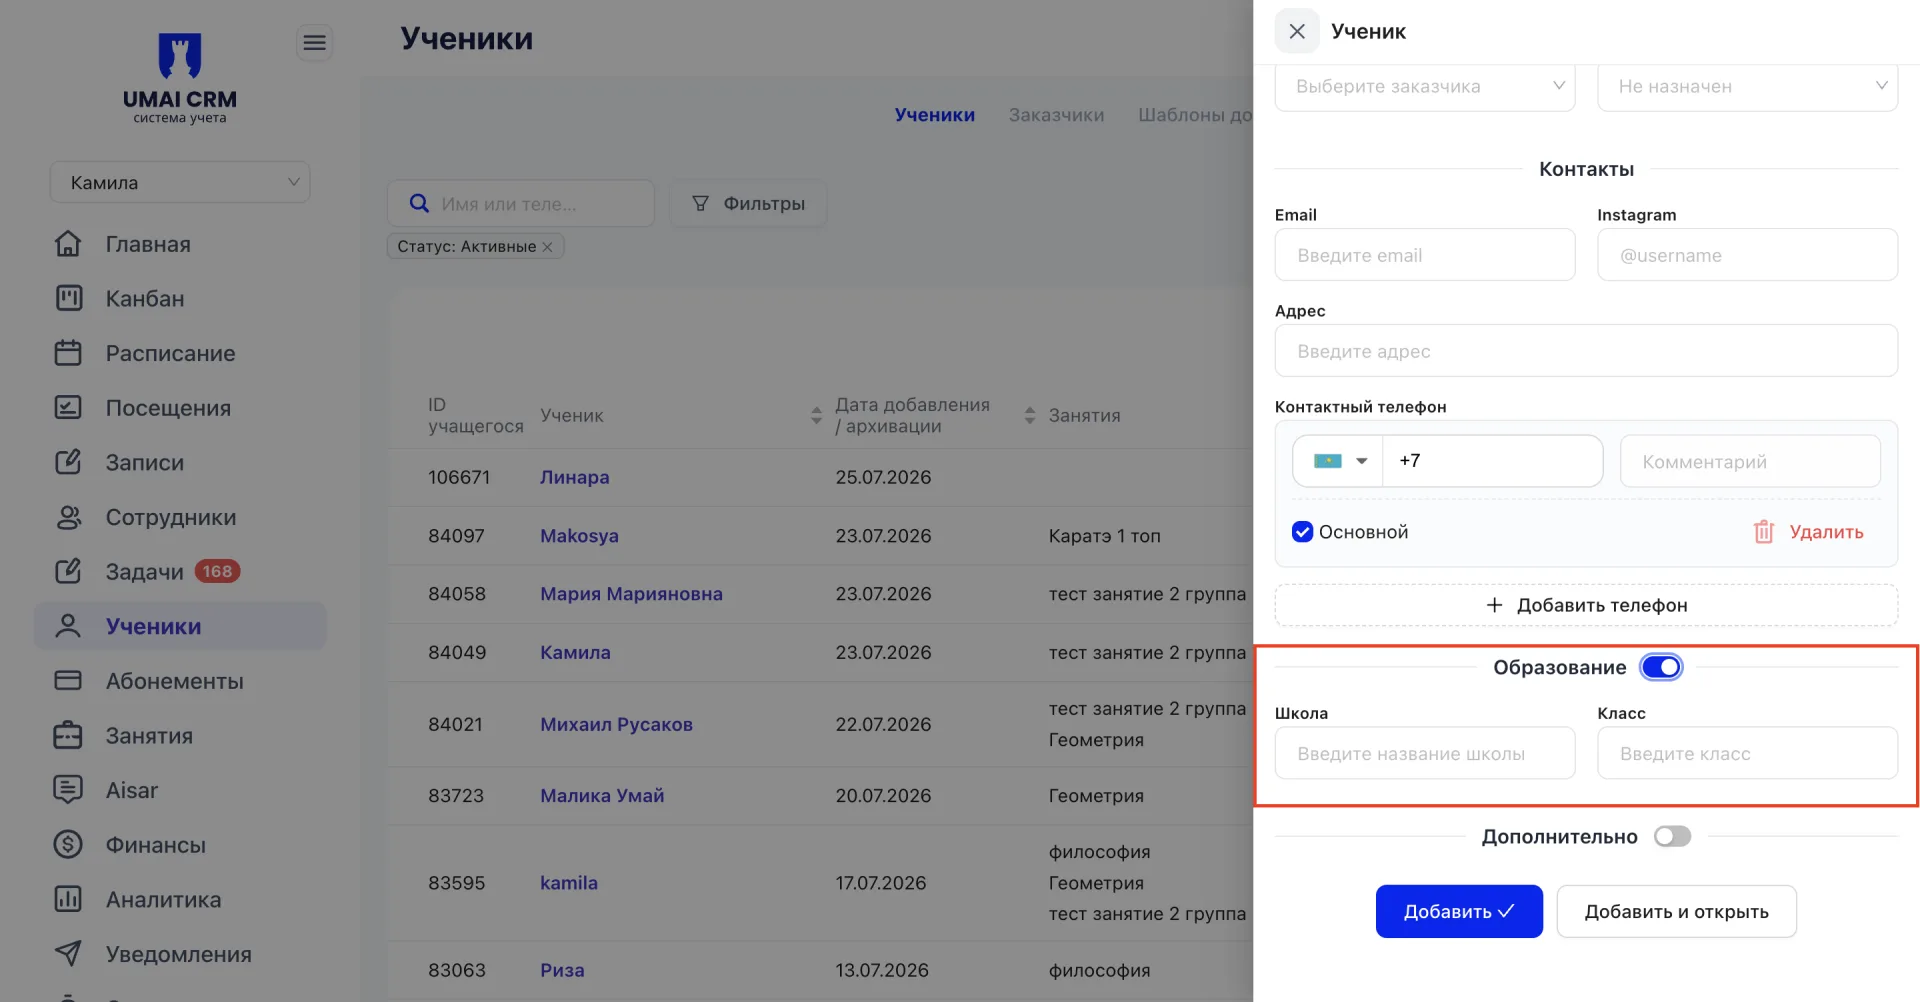Open the Выберите заказчика dropdown
This screenshot has width=1920, height=1002.
tap(1425, 86)
